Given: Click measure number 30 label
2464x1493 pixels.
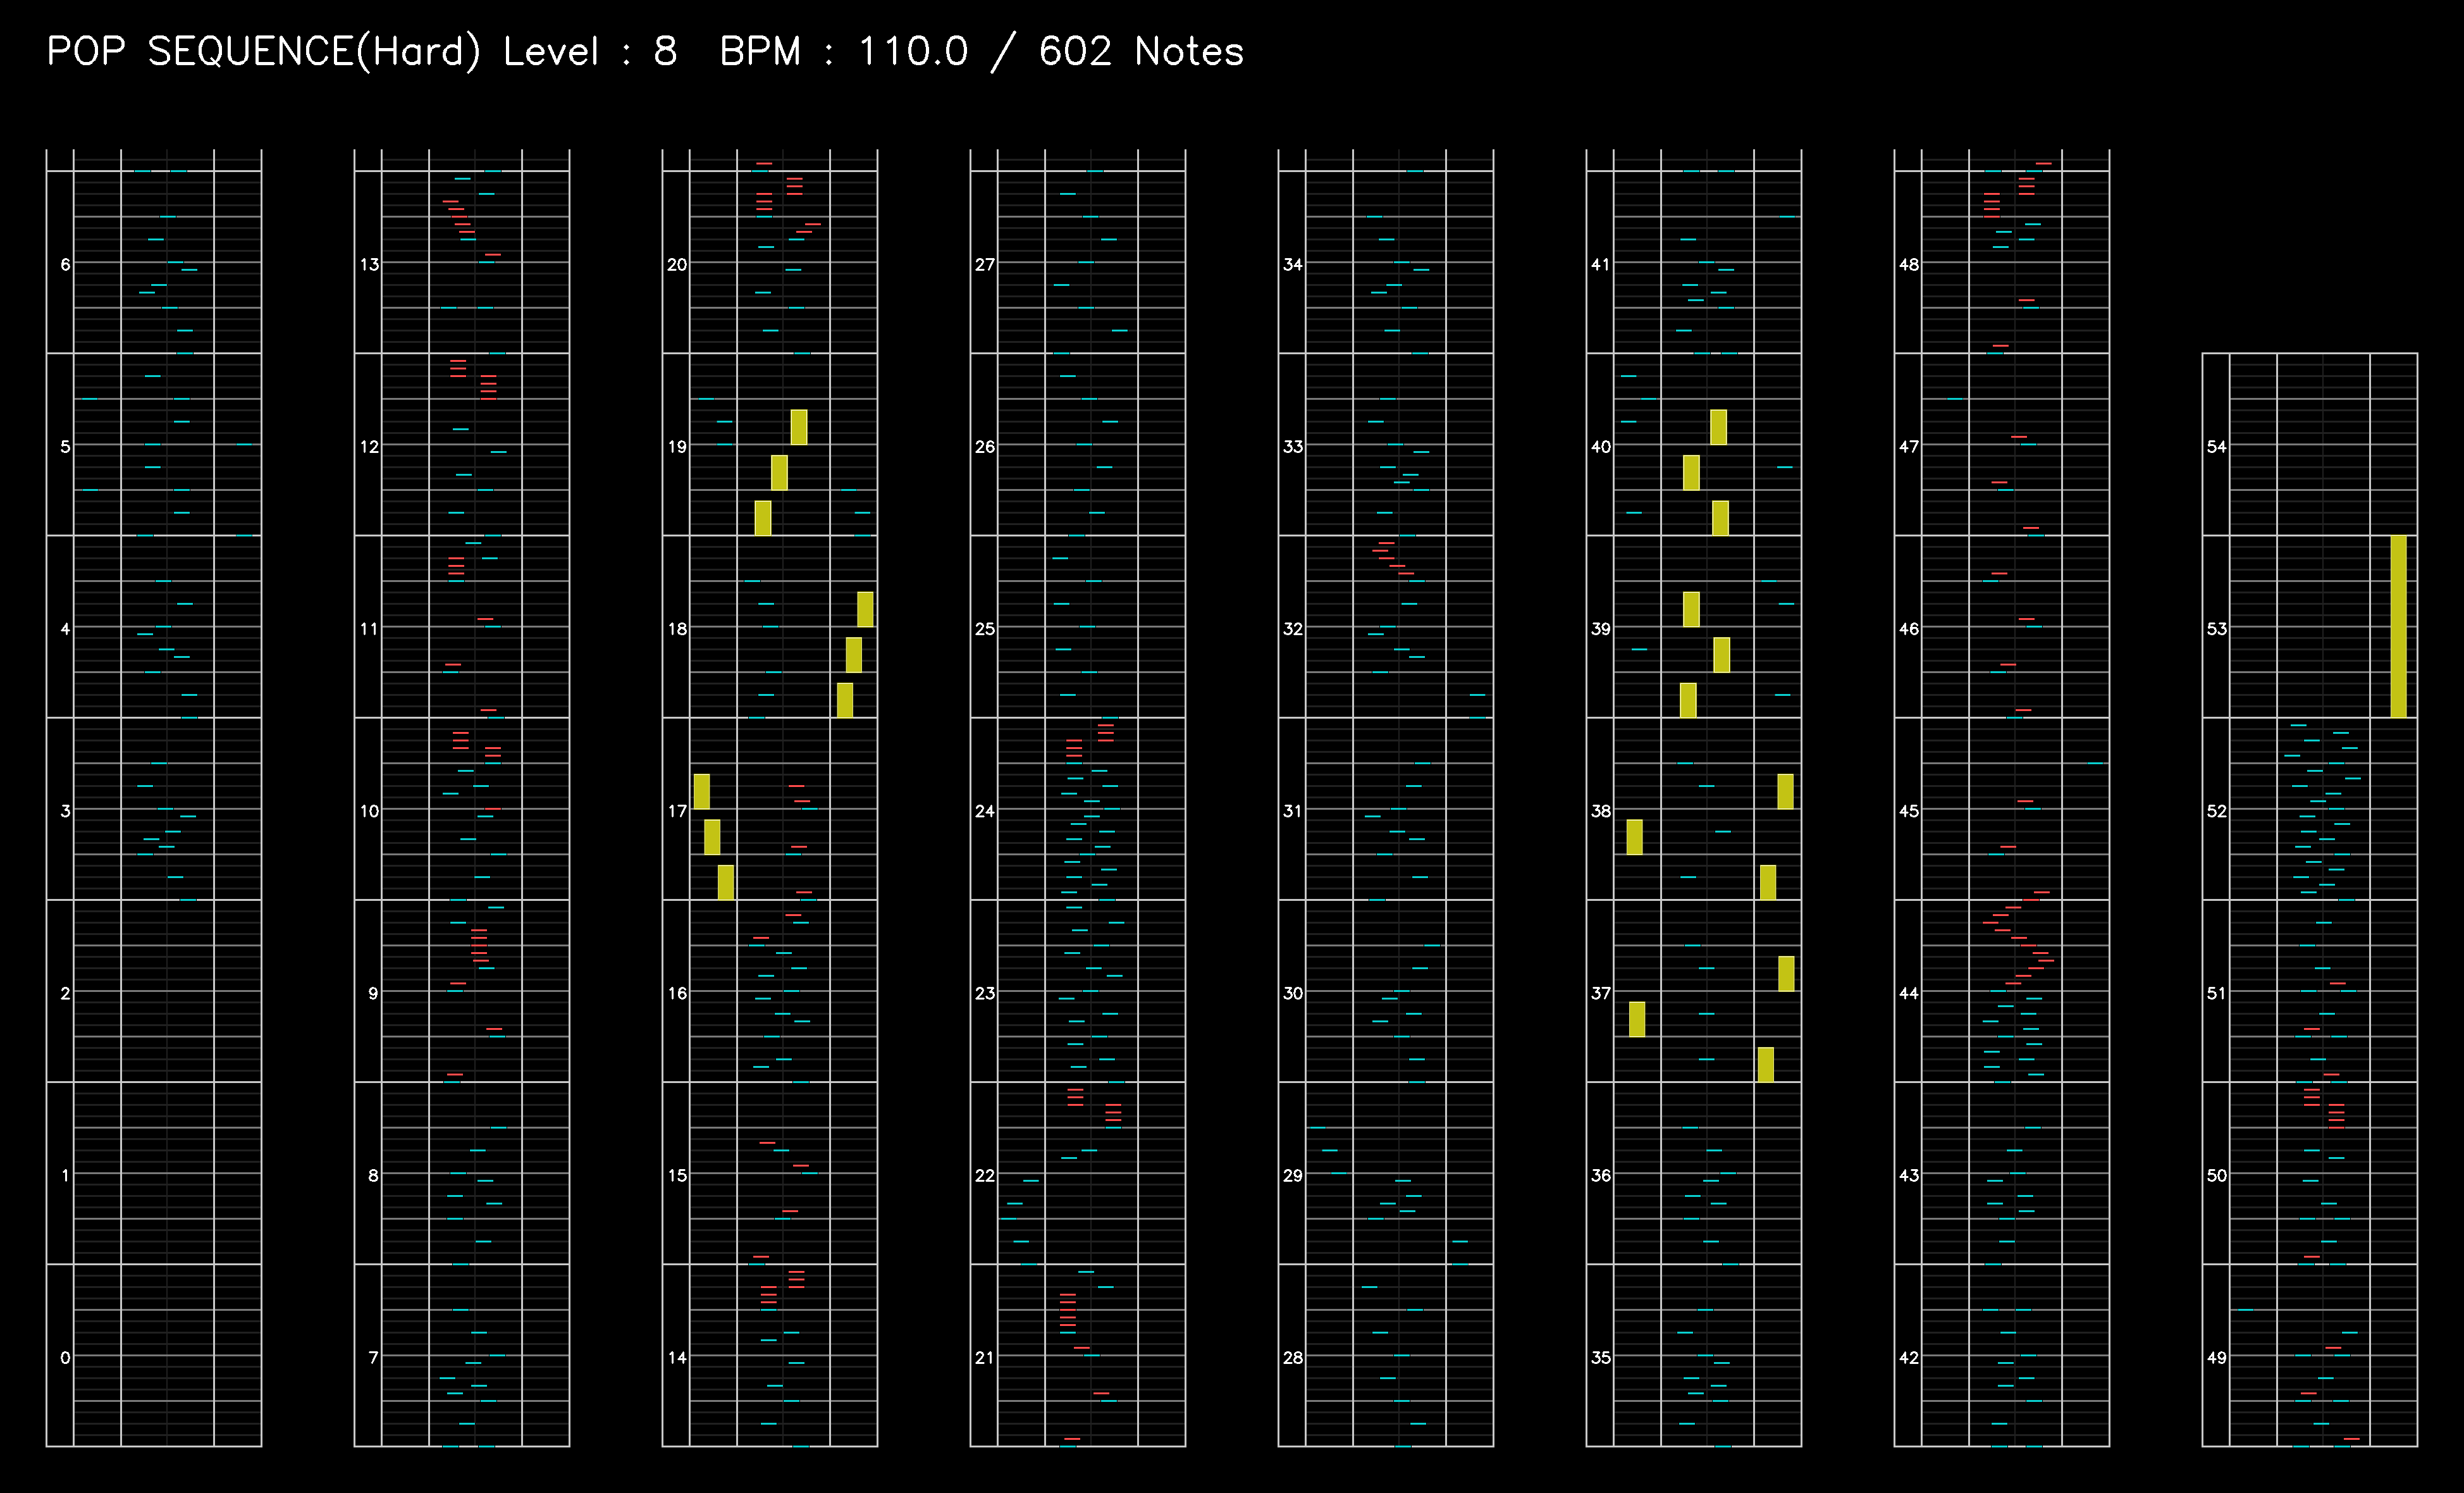Looking at the screenshot, I should tap(1293, 993).
